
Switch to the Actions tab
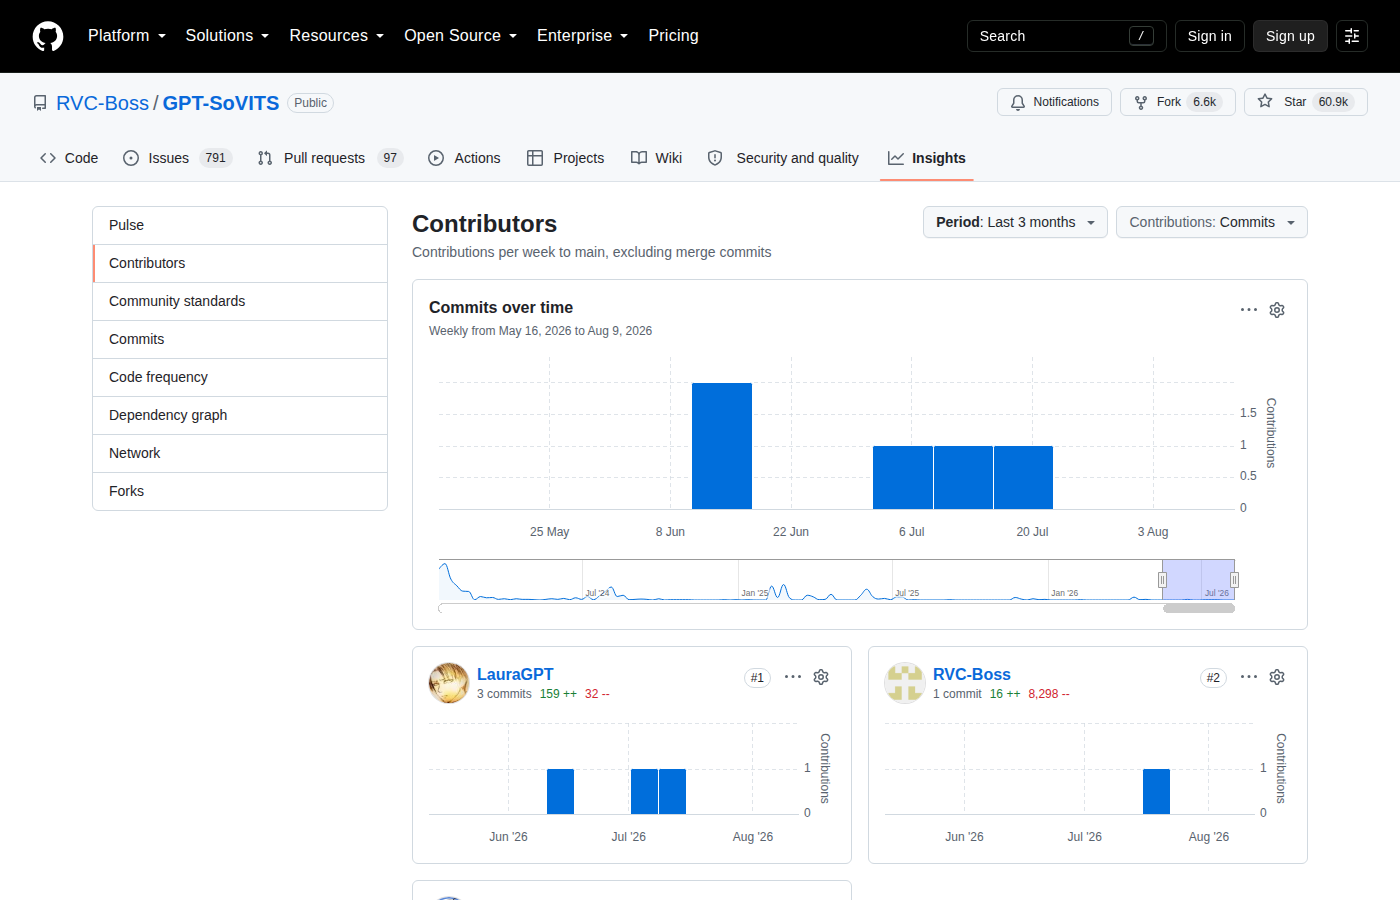pyautogui.click(x=464, y=158)
